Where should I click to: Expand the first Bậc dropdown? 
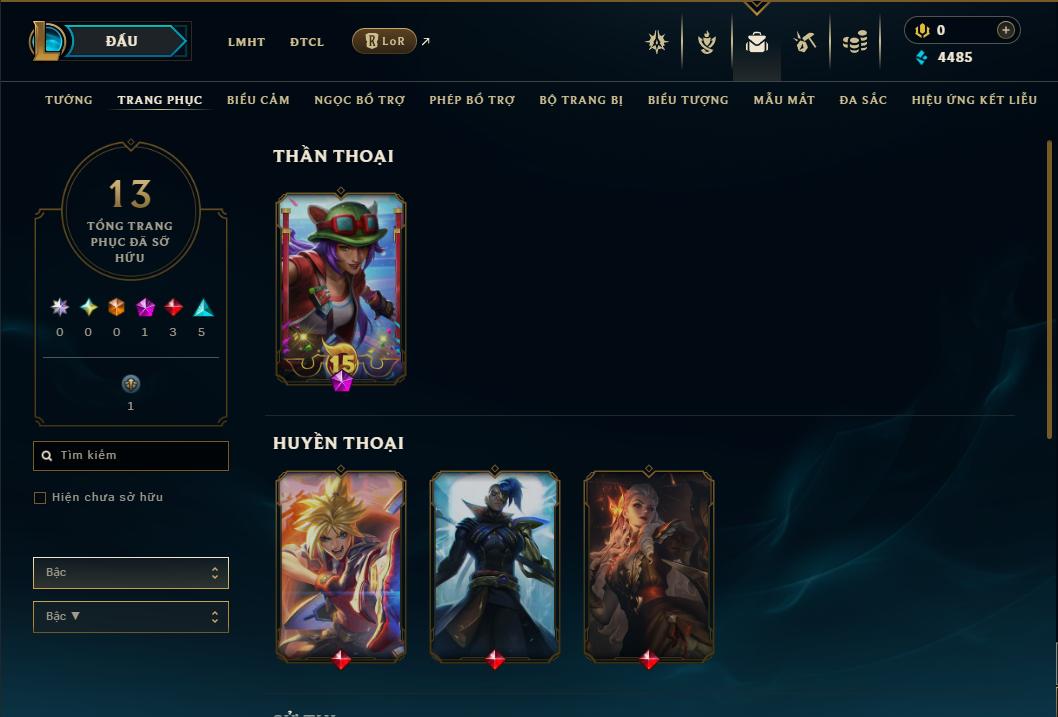pos(131,573)
